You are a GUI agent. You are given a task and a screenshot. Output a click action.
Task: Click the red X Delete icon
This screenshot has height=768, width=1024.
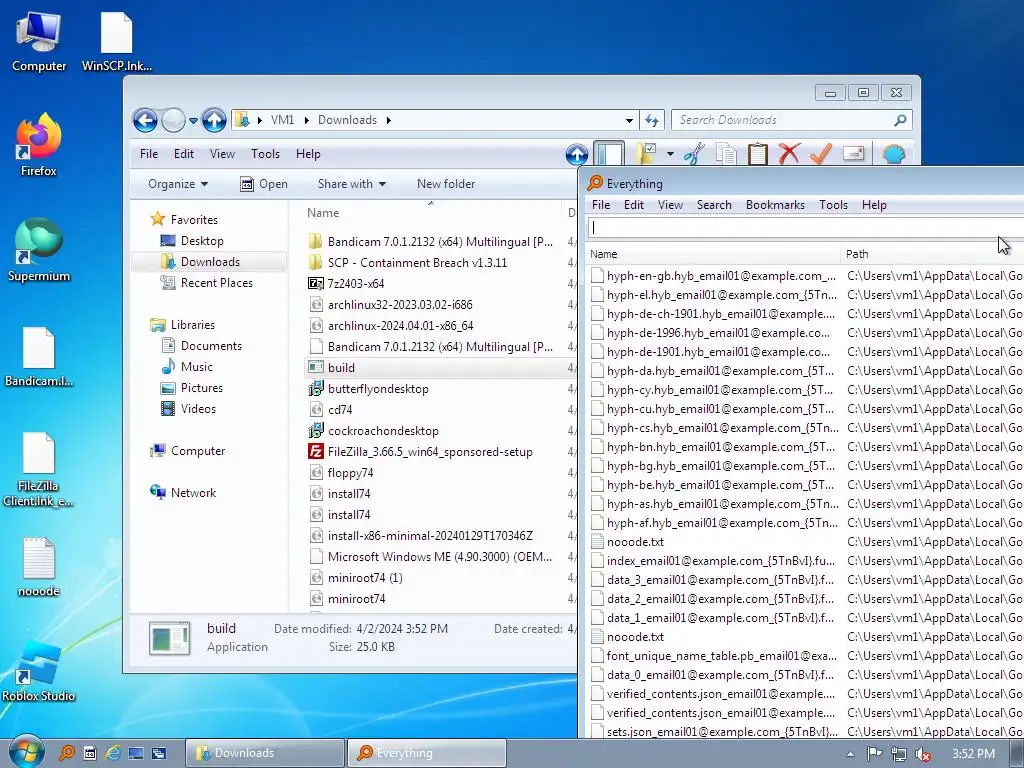click(790, 154)
